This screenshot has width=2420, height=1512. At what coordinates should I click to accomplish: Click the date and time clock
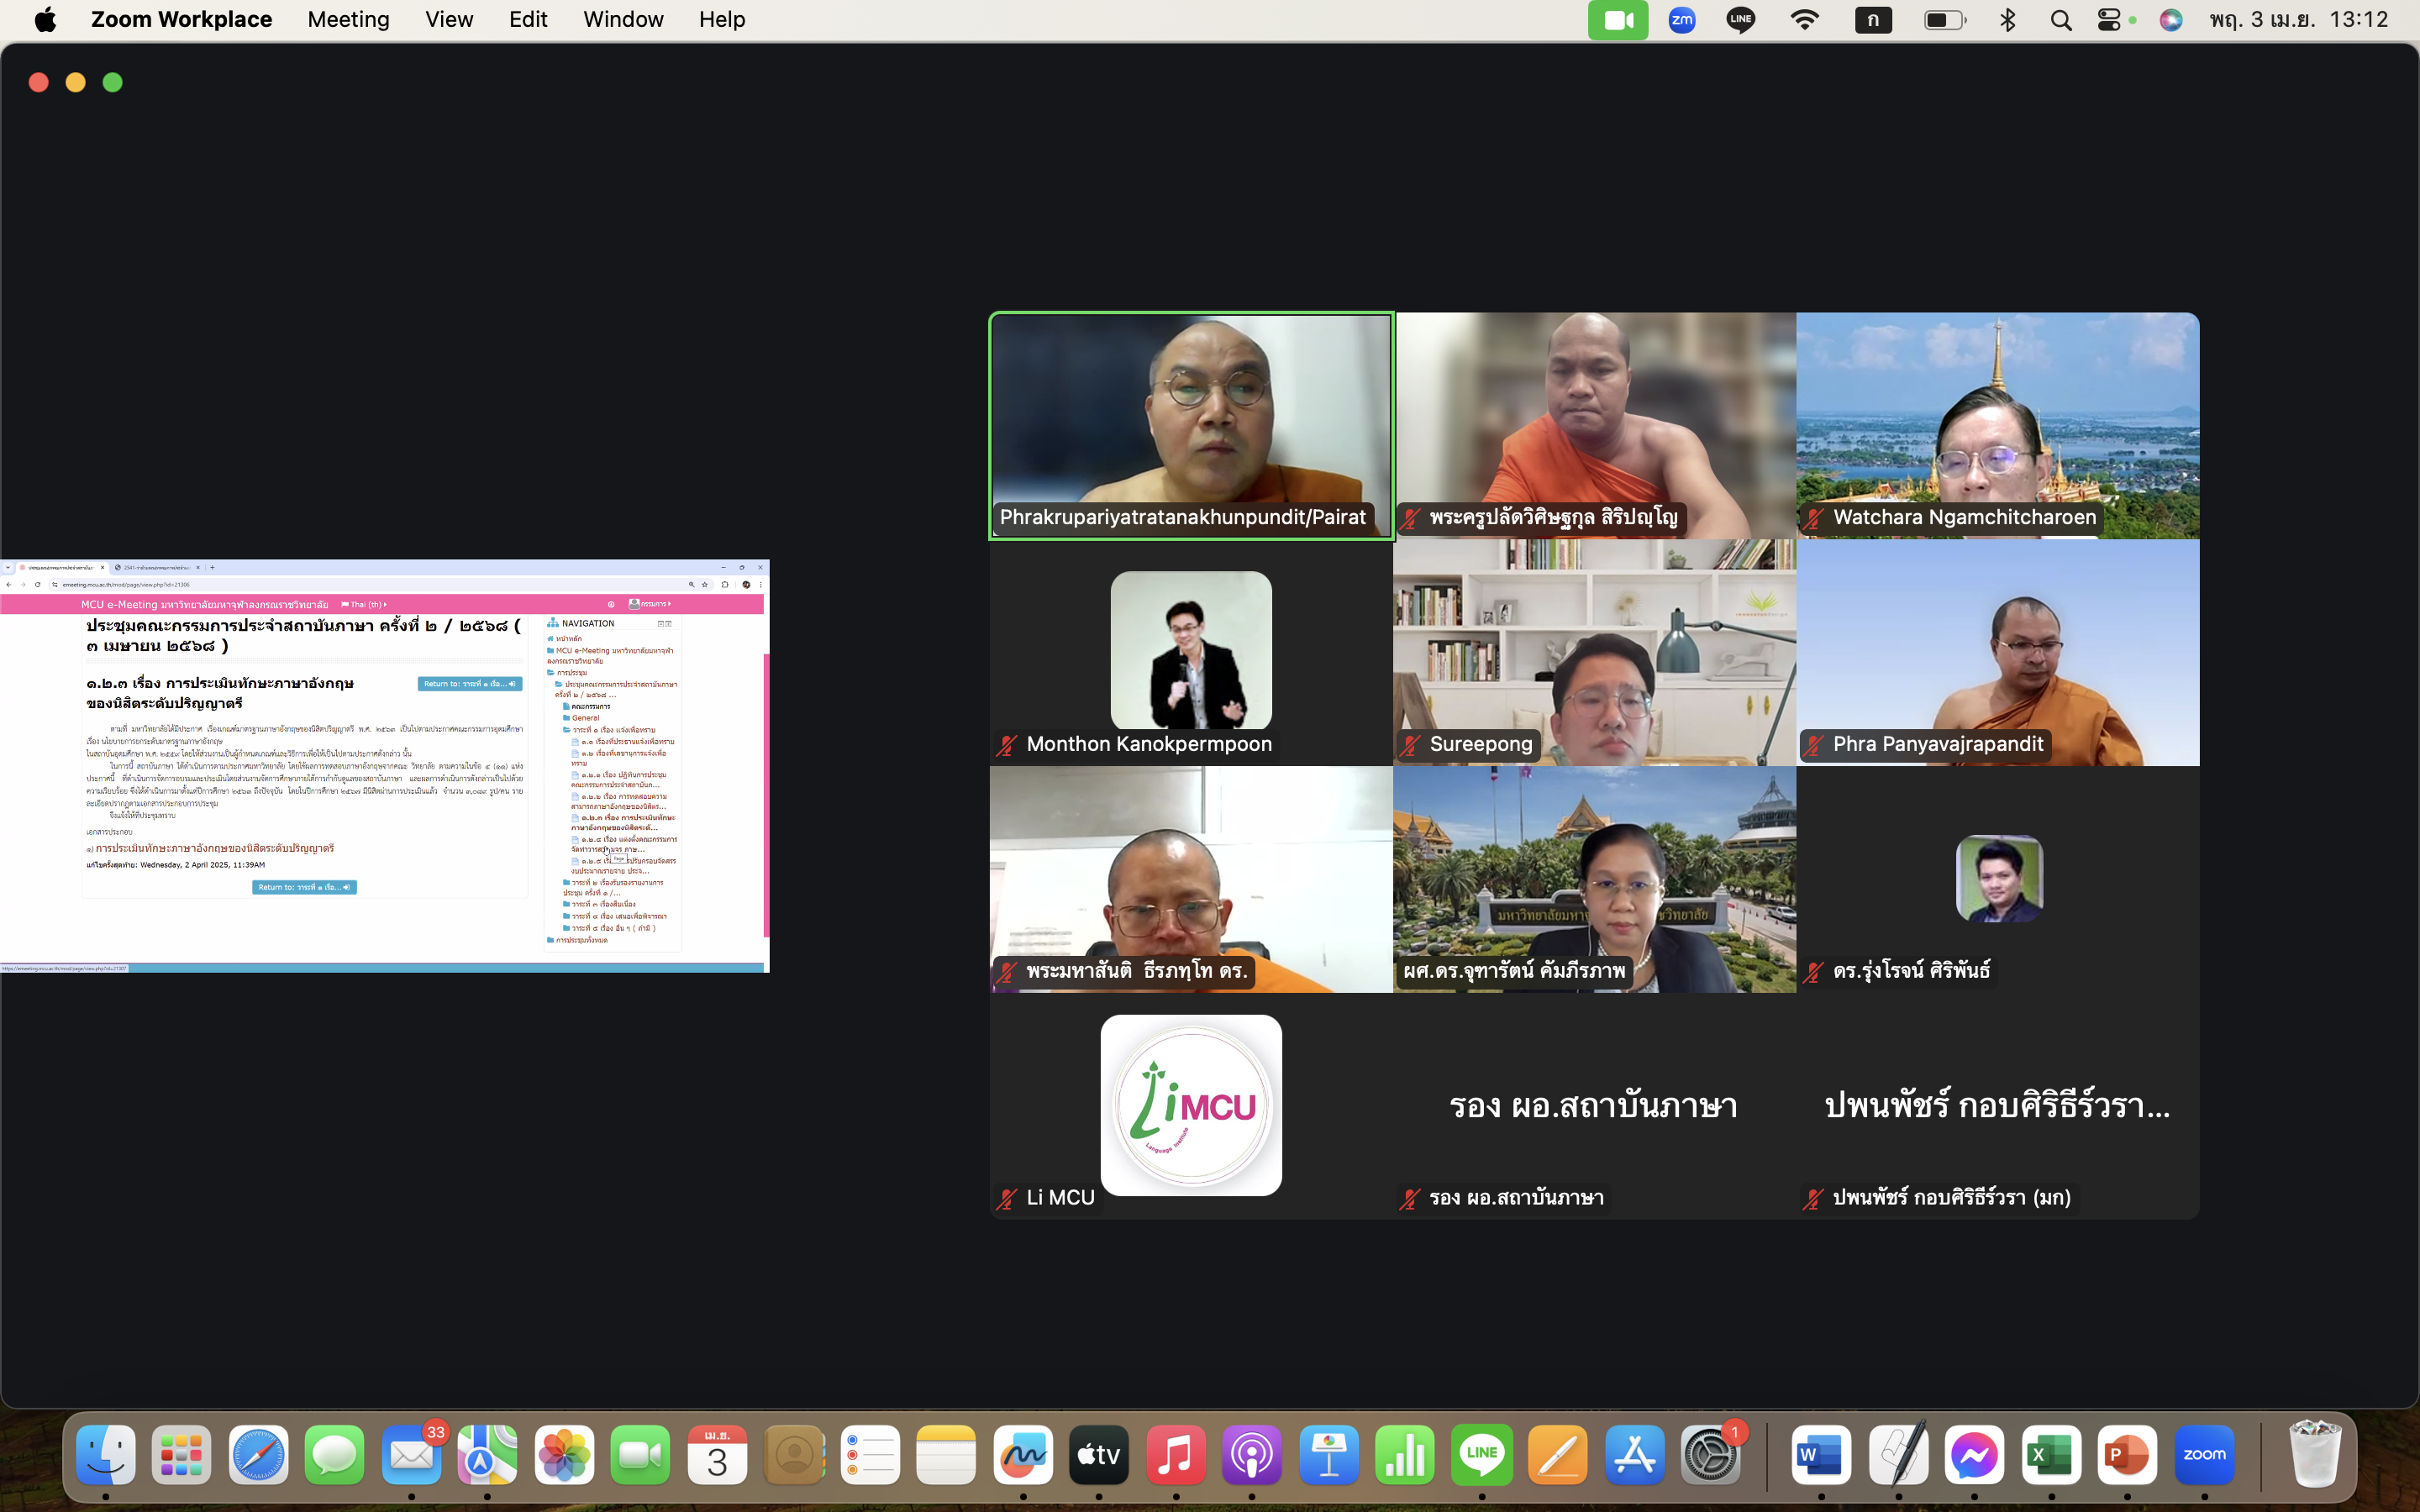tap(2298, 20)
